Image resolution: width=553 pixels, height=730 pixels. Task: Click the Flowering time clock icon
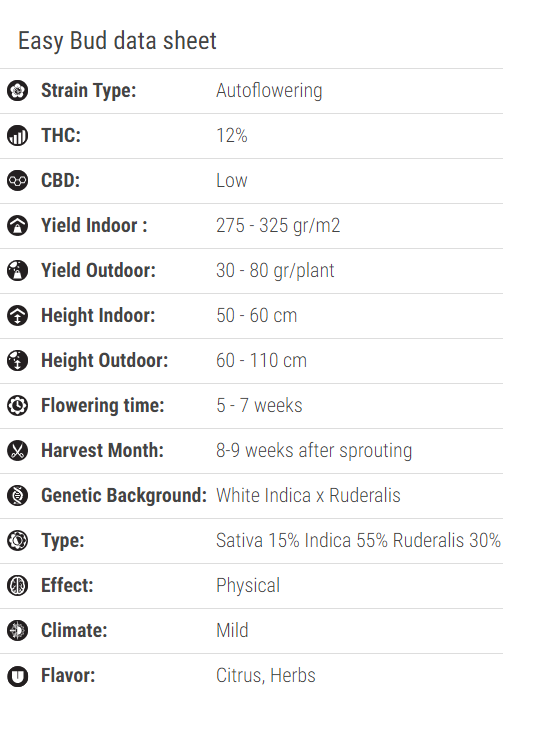click(x=18, y=406)
